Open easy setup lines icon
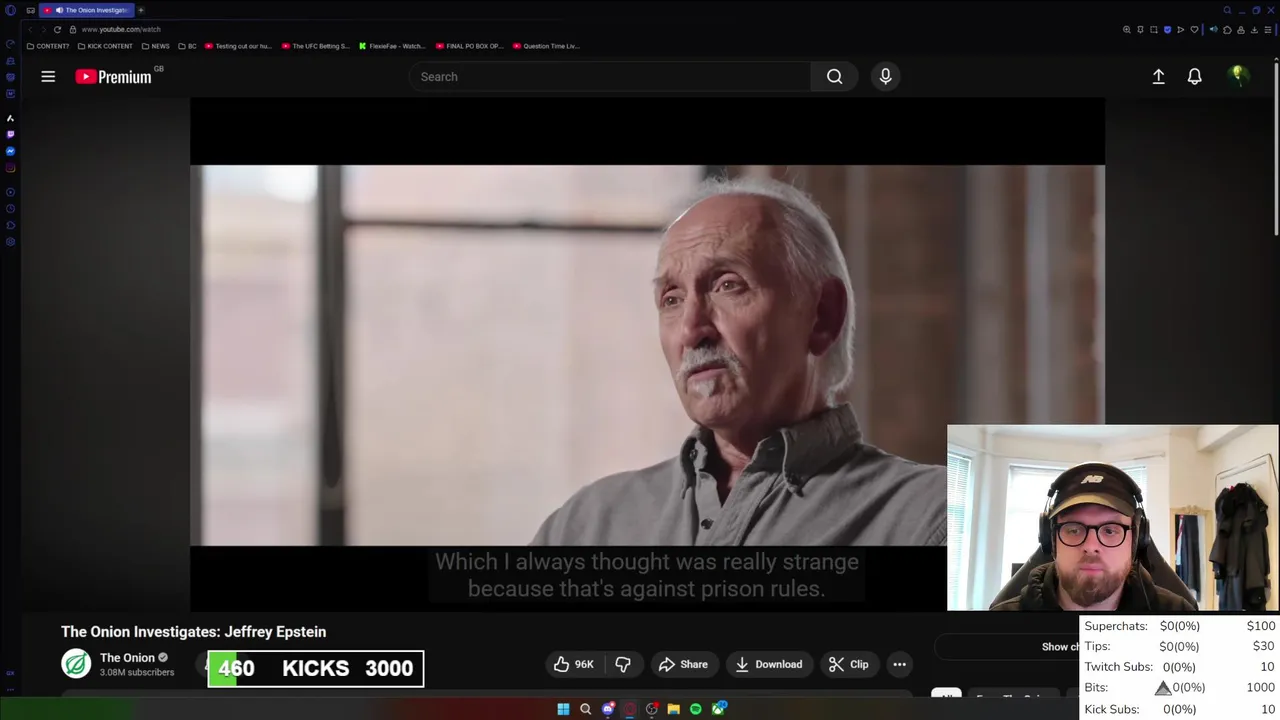The height and width of the screenshot is (720, 1280). point(1268,30)
